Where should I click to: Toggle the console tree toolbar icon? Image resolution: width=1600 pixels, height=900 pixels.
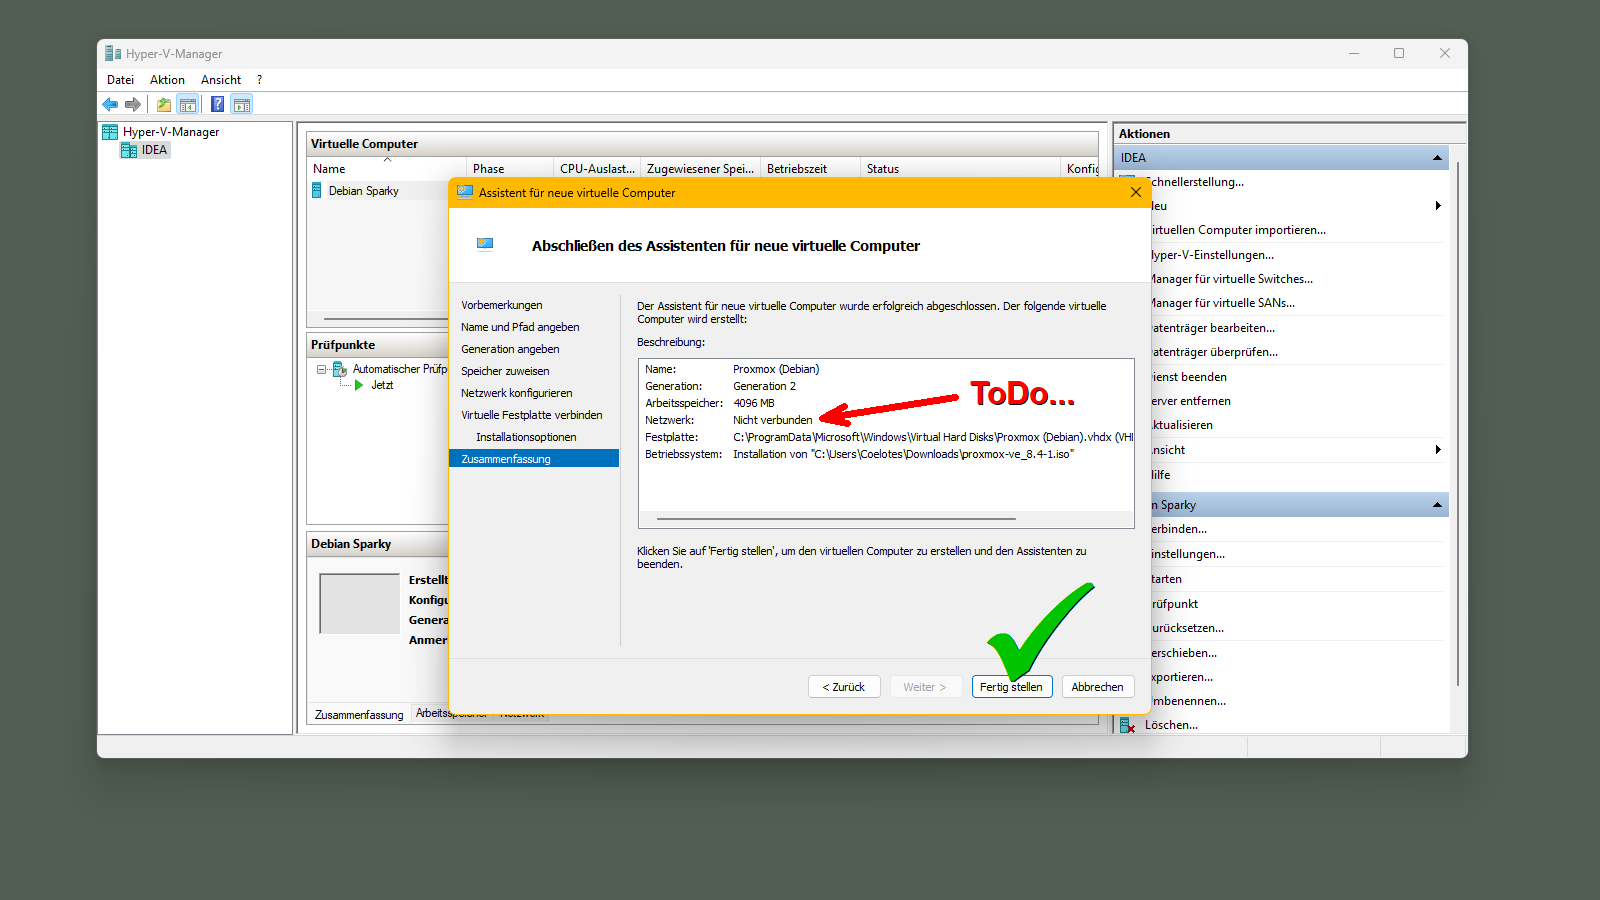pyautogui.click(x=188, y=104)
